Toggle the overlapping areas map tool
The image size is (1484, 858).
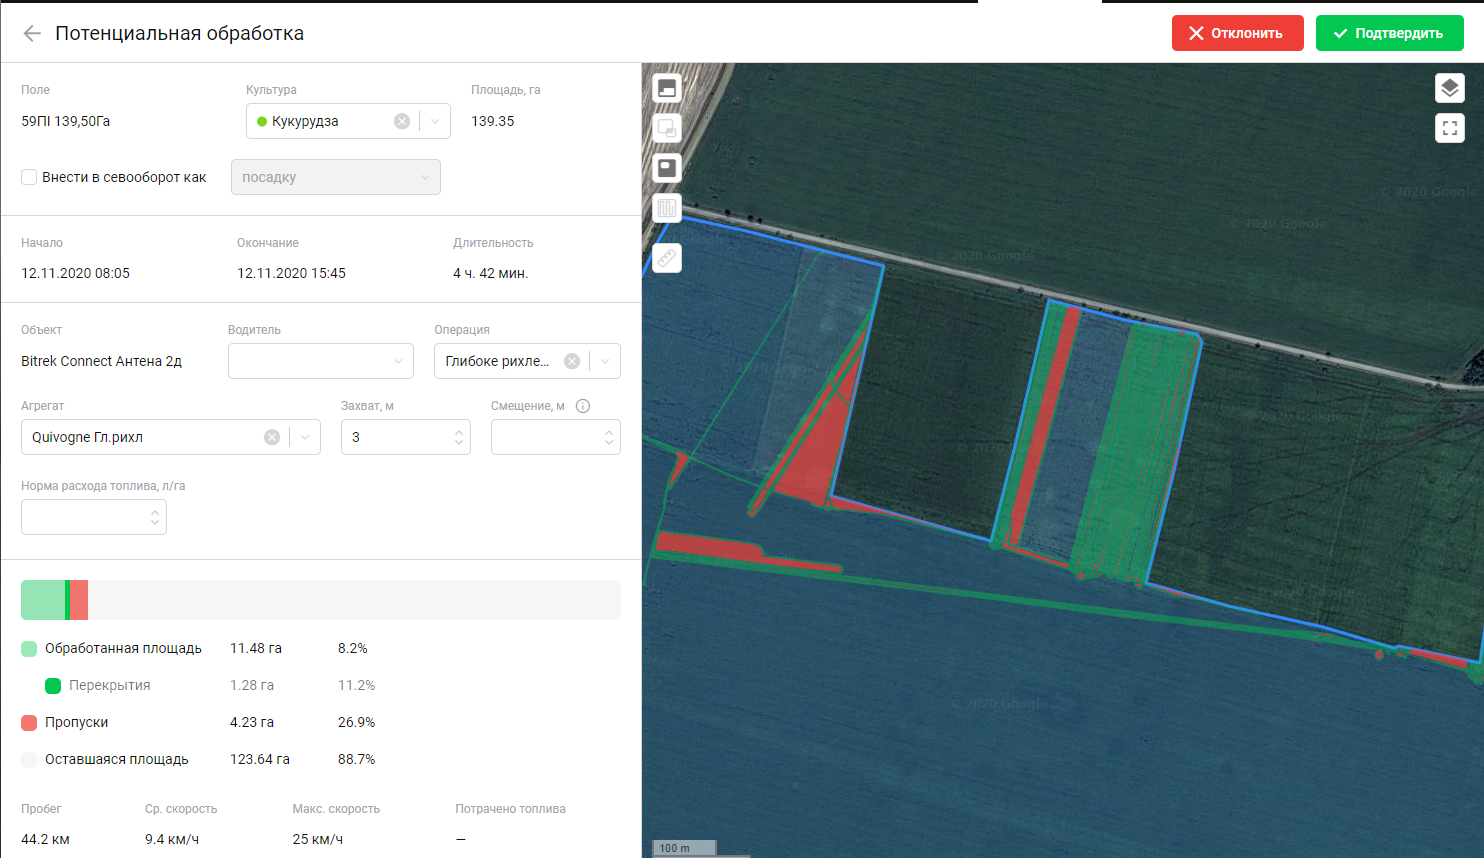667,128
